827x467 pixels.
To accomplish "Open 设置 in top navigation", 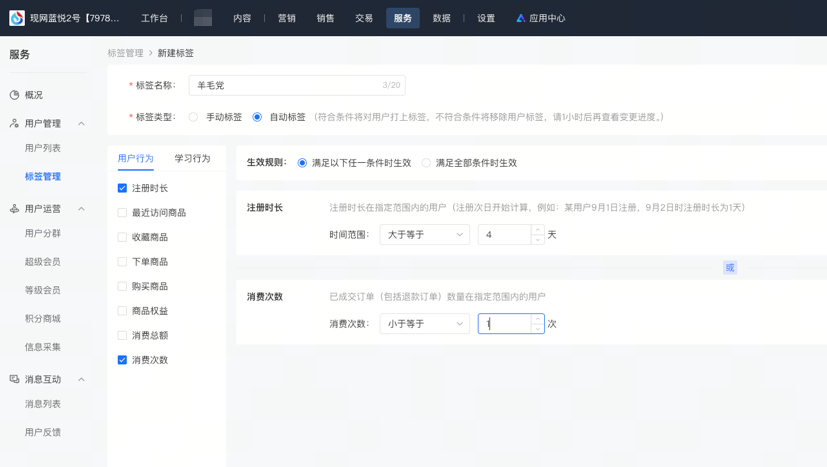I will click(x=486, y=18).
